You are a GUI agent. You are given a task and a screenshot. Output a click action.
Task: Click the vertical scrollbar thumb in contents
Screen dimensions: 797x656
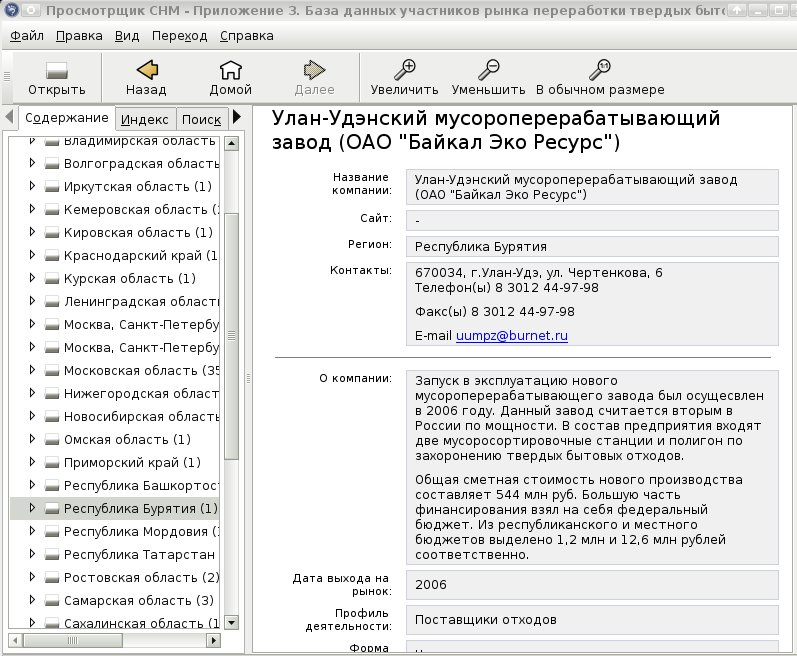pos(231,336)
